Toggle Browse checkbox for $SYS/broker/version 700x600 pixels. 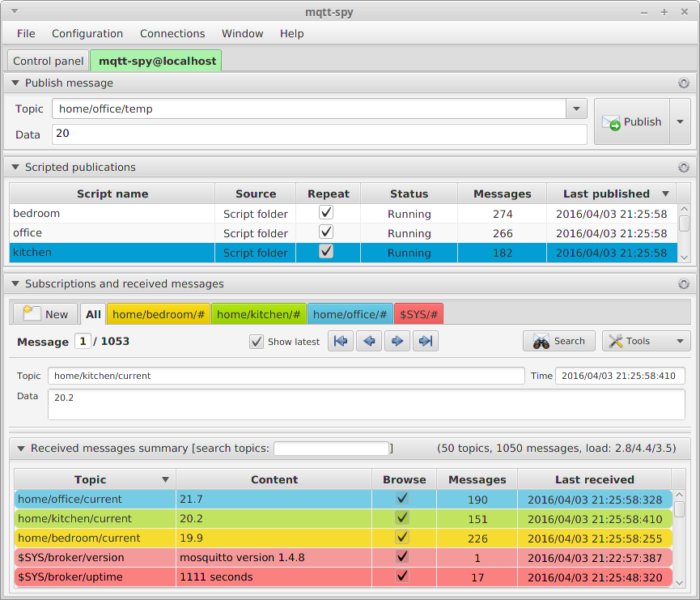(x=402, y=557)
